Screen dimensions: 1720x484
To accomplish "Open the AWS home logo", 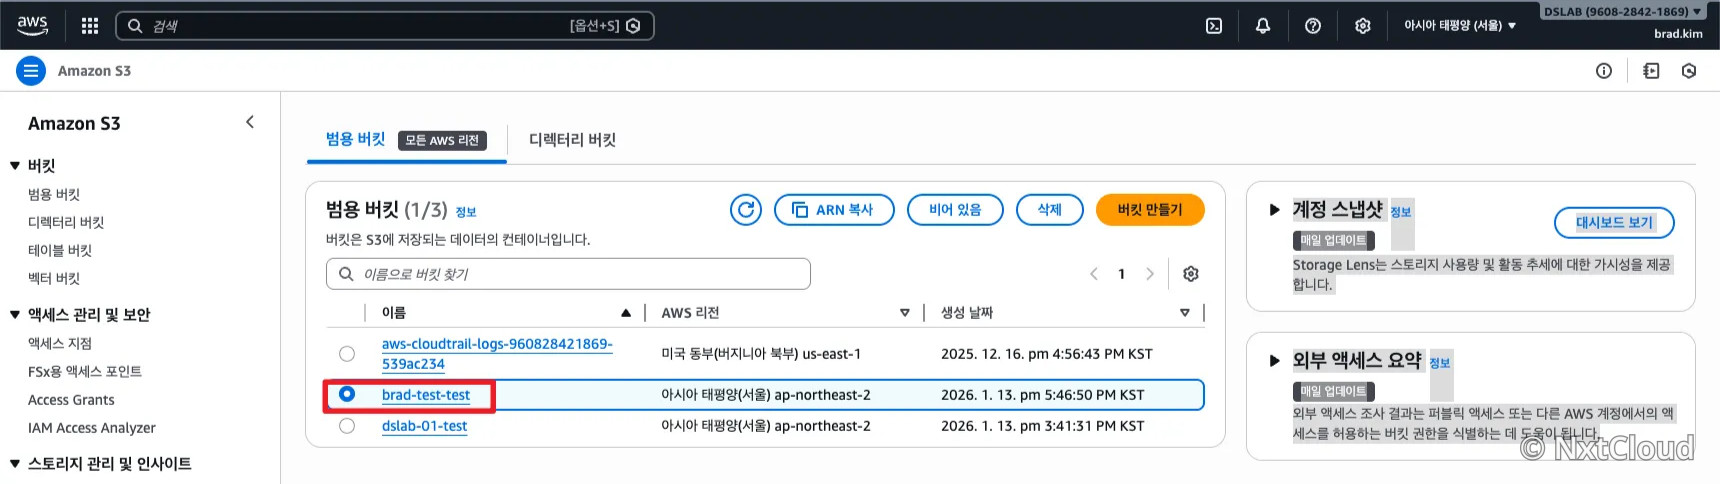I will pos(32,25).
